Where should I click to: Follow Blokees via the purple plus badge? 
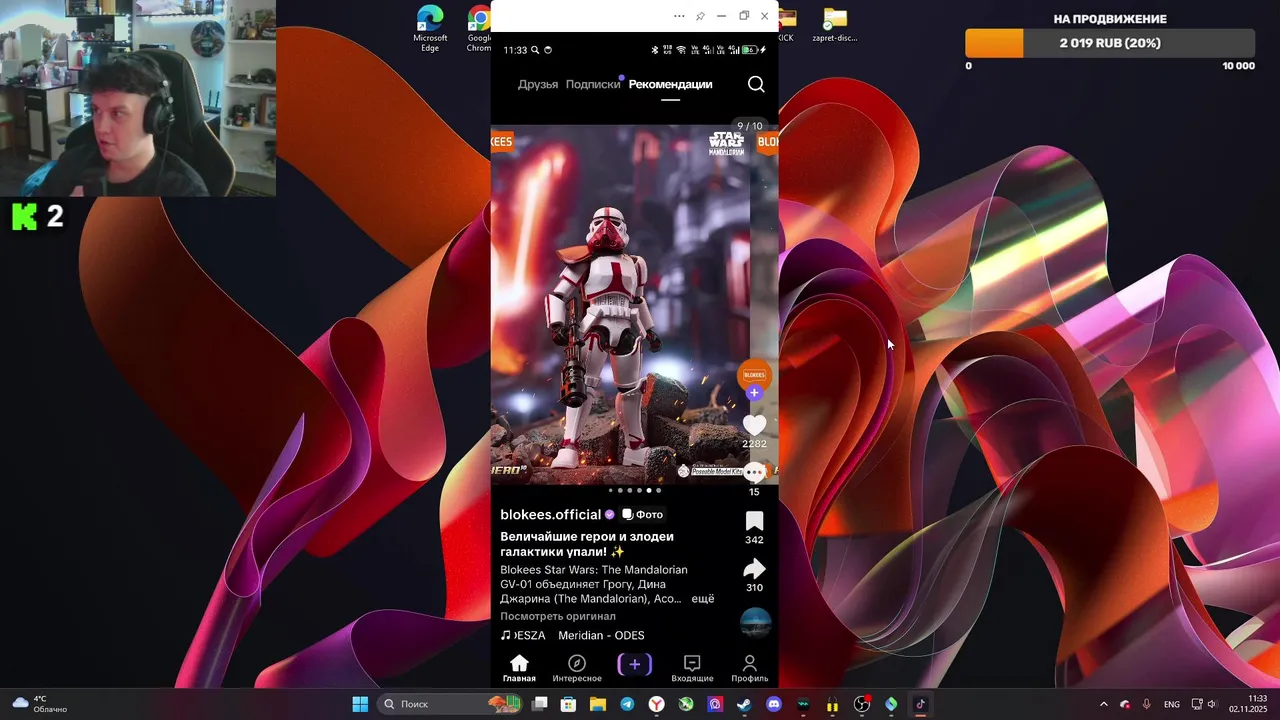tap(754, 393)
